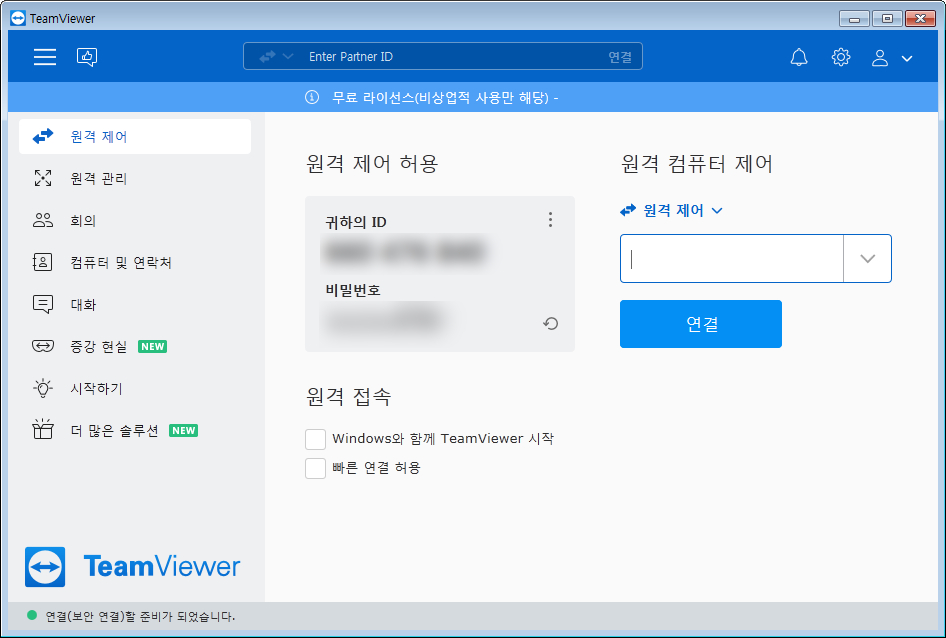The height and width of the screenshot is (638, 946).
Task: Maximize the TeamViewer window
Action: tap(887, 19)
